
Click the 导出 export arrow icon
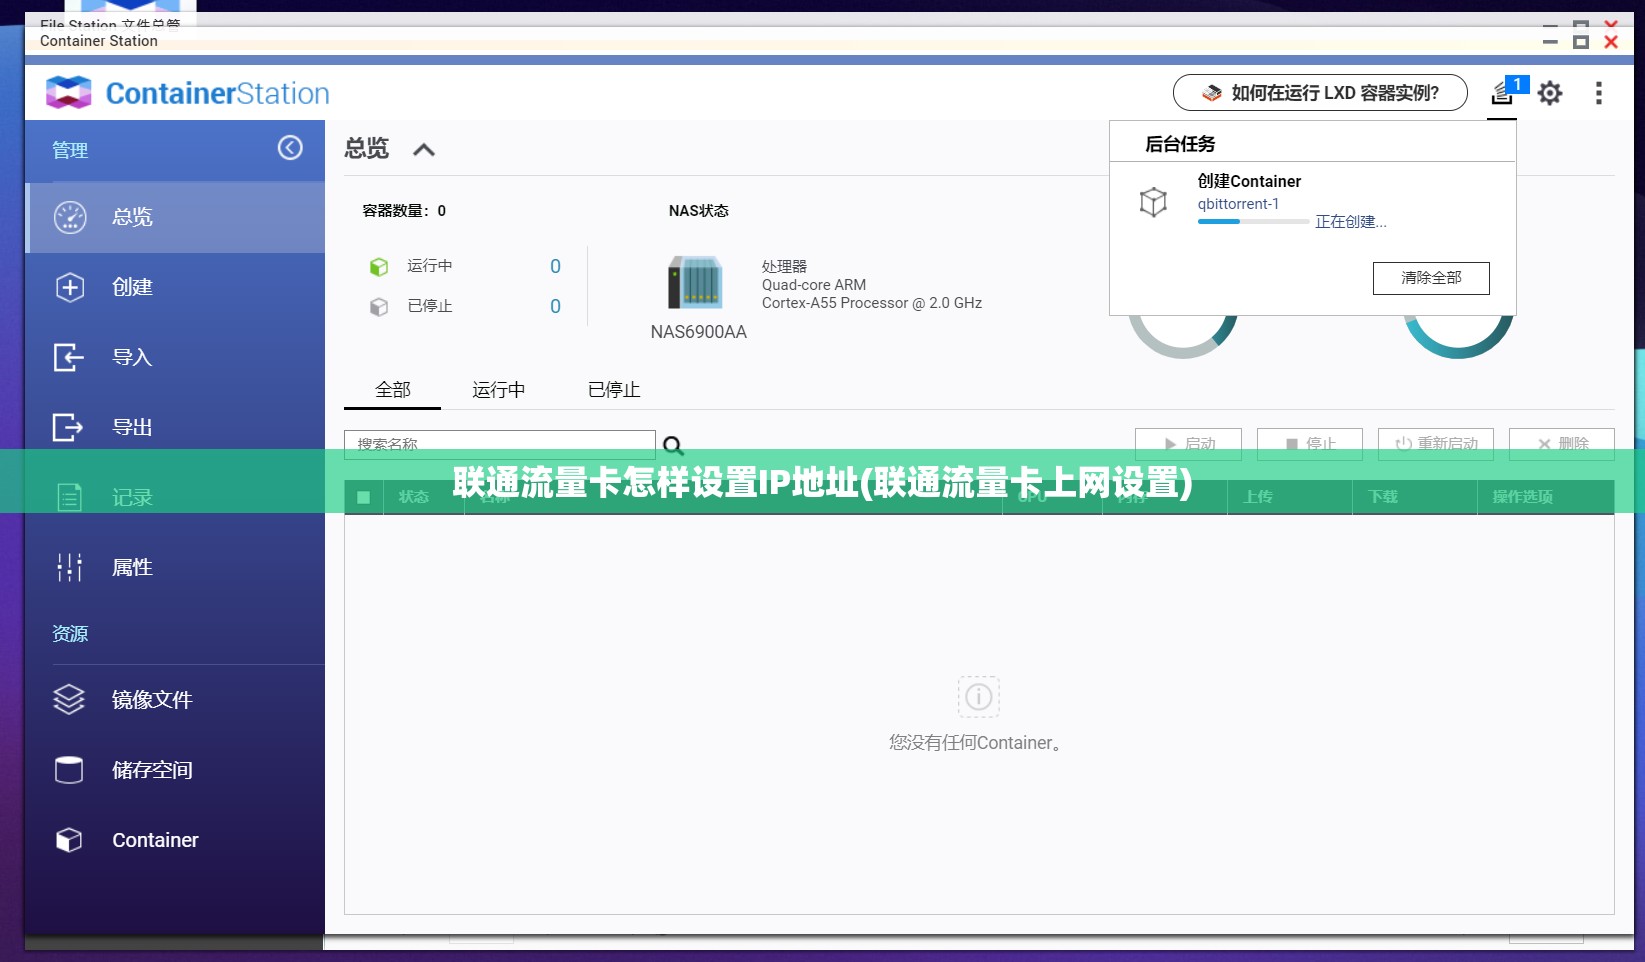click(68, 427)
